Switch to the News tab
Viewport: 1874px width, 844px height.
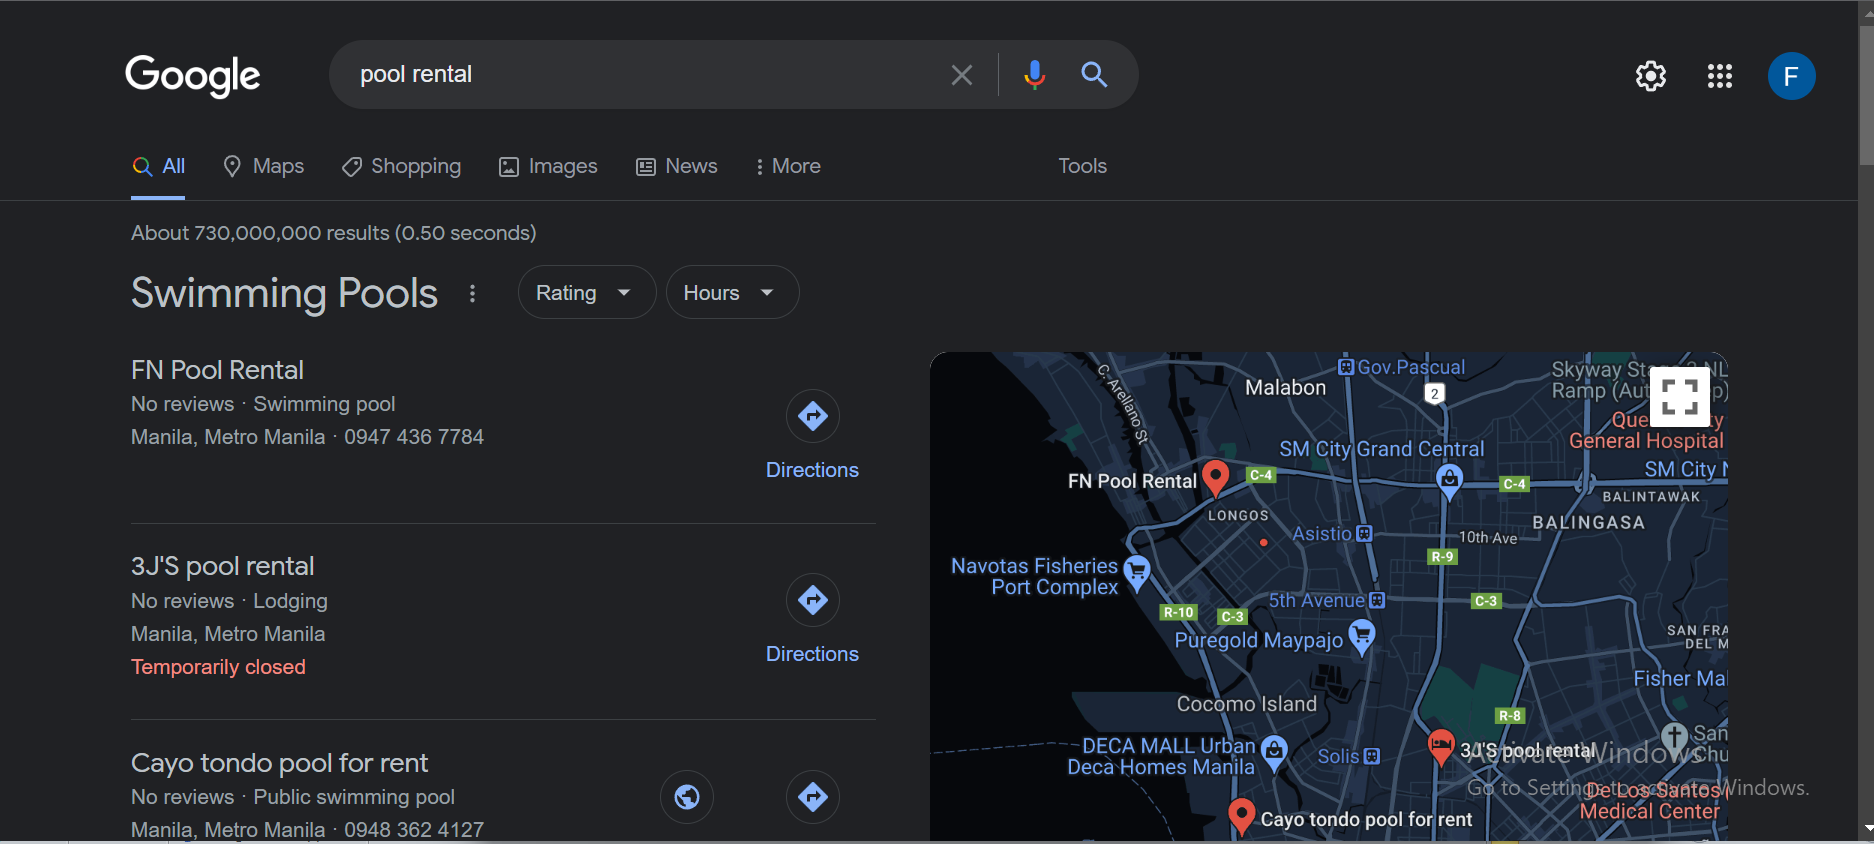coord(677,166)
